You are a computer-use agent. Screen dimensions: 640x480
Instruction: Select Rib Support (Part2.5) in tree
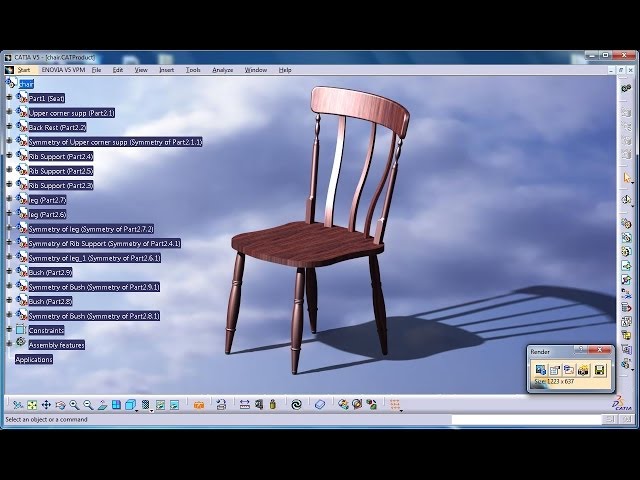tap(61, 171)
